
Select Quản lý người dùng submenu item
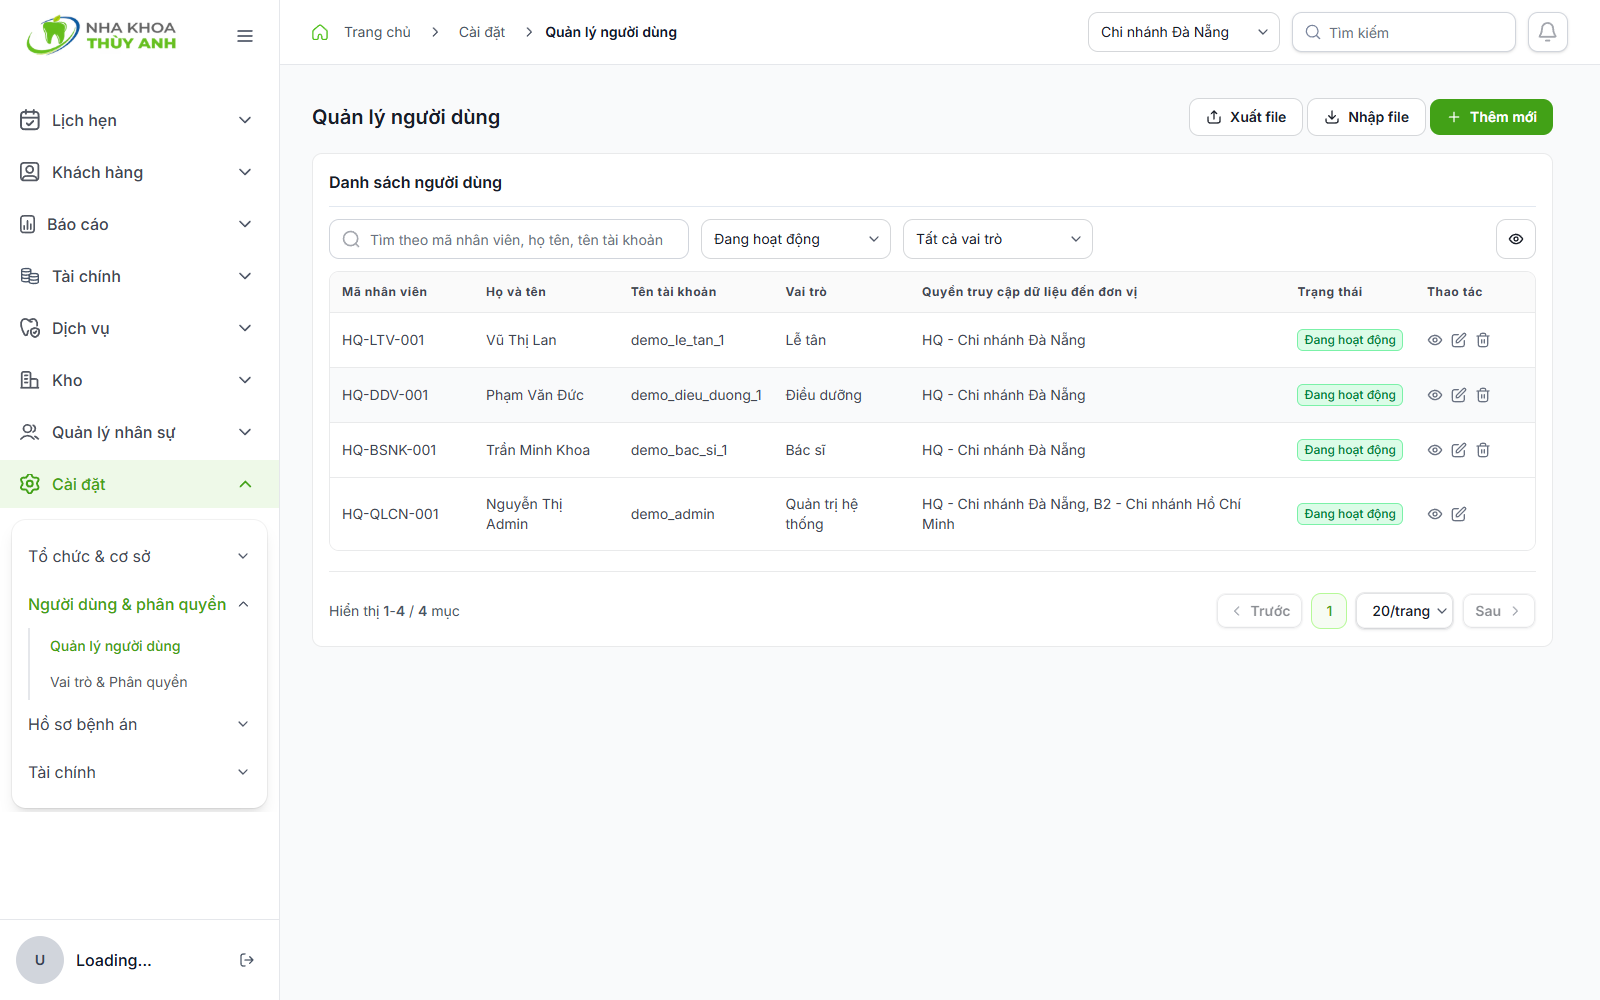pos(115,646)
